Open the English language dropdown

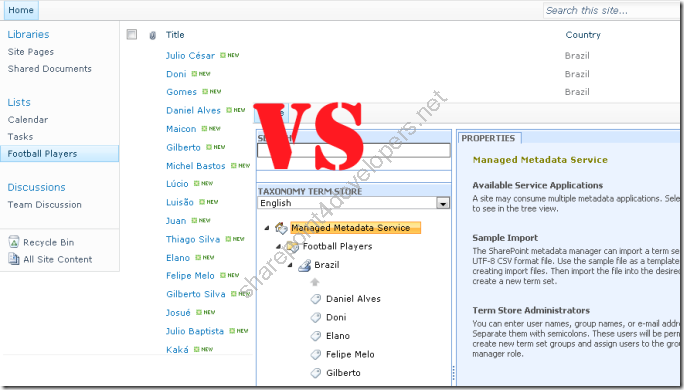pos(443,203)
